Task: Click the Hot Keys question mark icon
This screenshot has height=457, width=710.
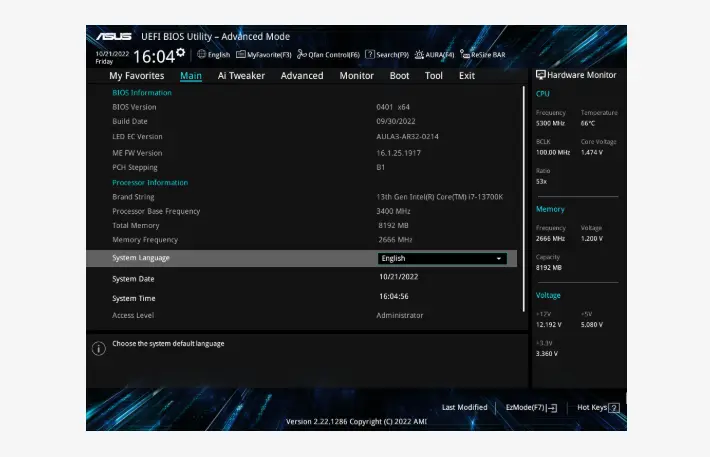Action: pyautogui.click(x=614, y=408)
